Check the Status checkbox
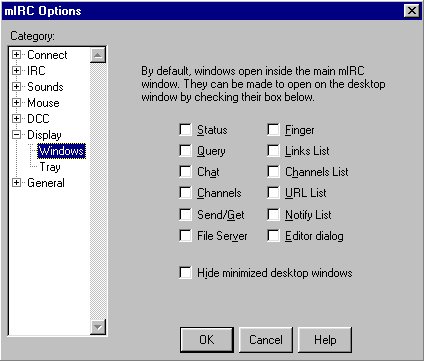Image resolution: width=424 pixels, height=361 pixels. (x=185, y=129)
